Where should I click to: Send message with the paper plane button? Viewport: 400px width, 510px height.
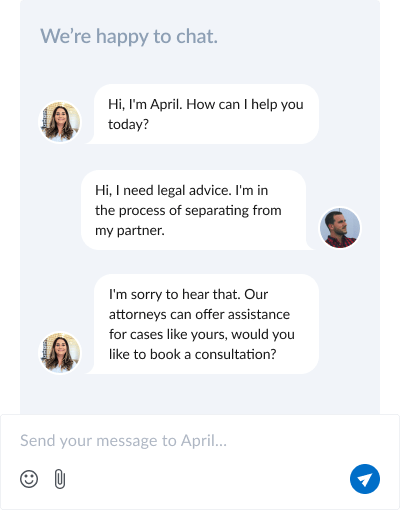coord(365,479)
